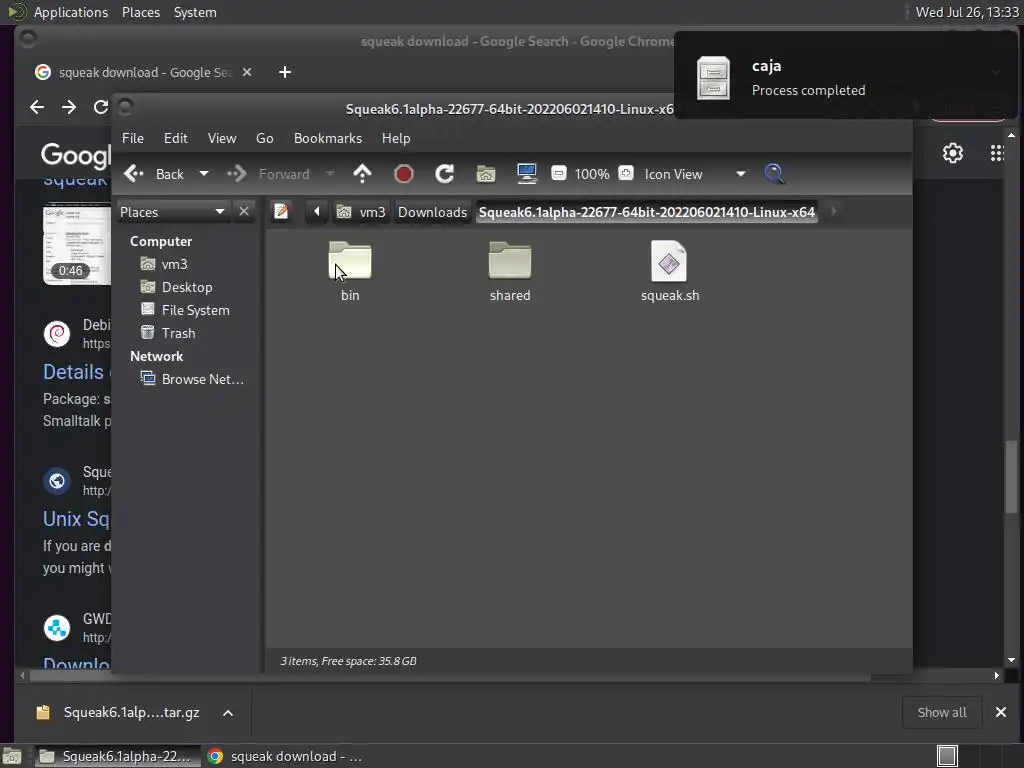Go forward in Chrome browser
The width and height of the screenshot is (1024, 768).
tap(69, 107)
